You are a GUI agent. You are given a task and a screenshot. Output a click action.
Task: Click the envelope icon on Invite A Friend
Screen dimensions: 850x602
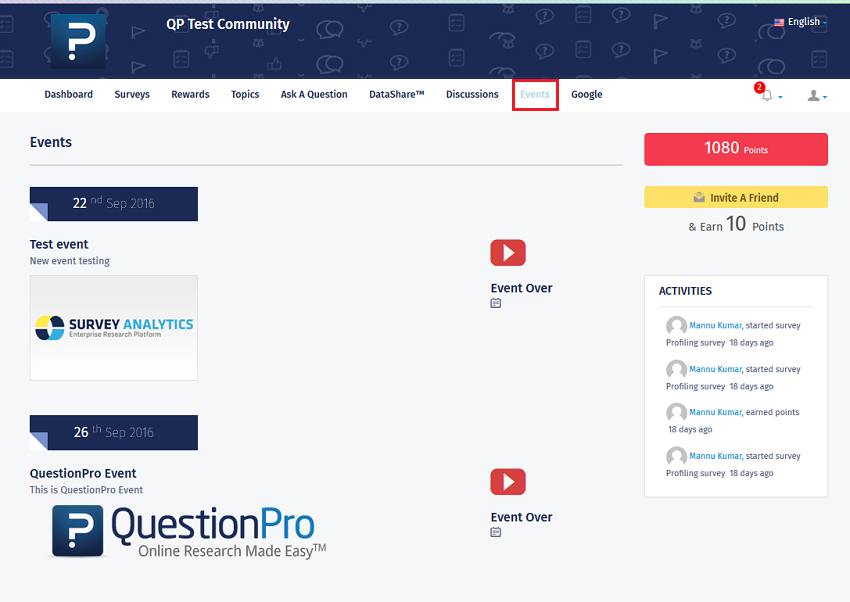pos(699,198)
